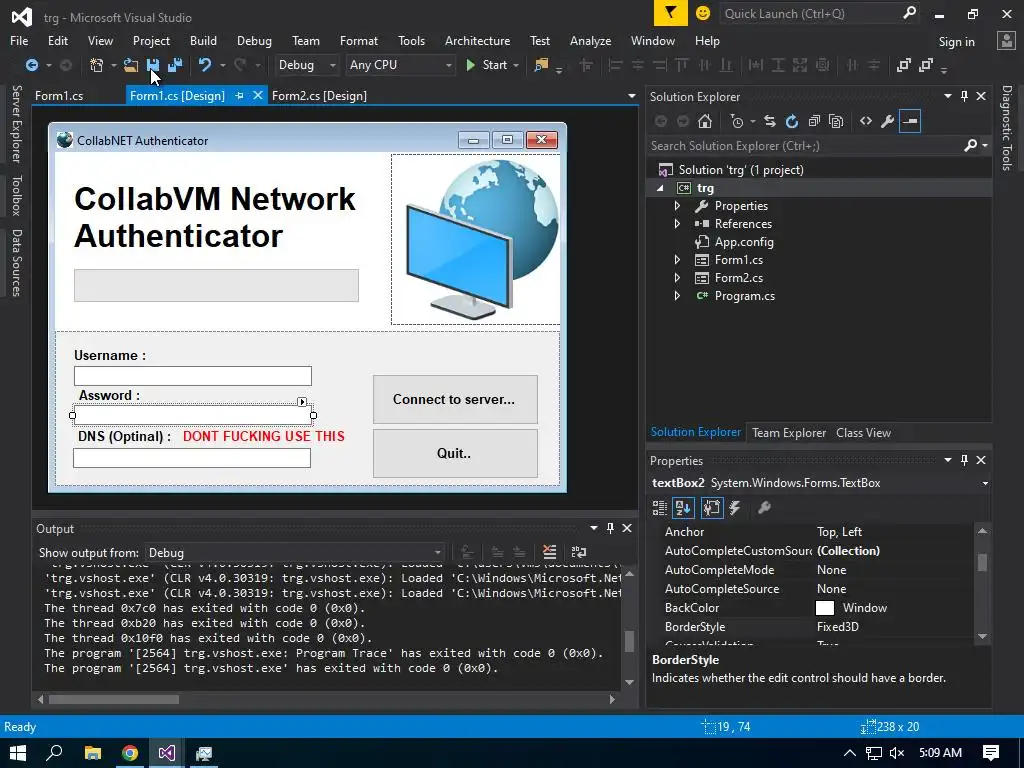Show the Events lightning icon in Properties

(x=735, y=508)
